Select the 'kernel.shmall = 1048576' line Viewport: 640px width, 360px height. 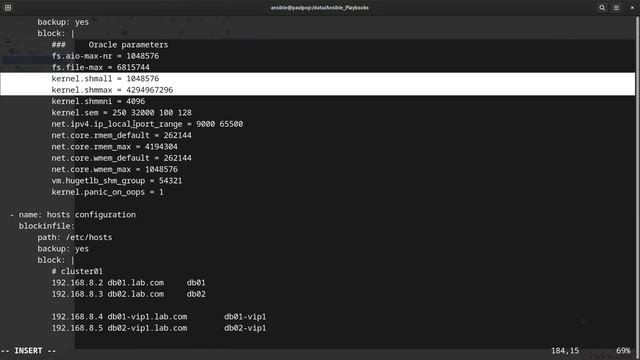coord(105,79)
